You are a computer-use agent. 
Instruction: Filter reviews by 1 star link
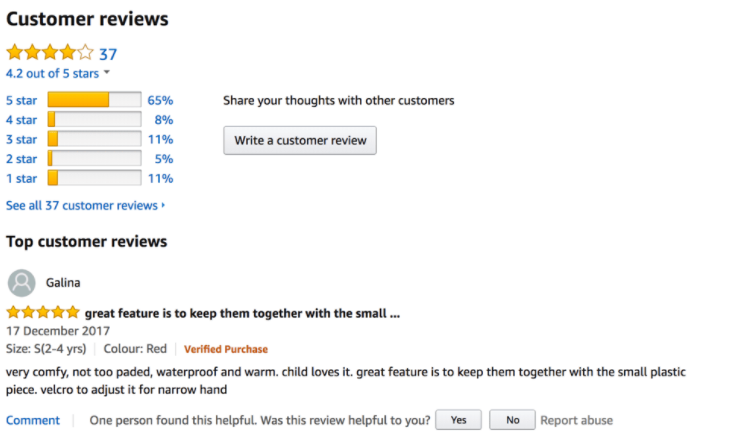pyautogui.click(x=21, y=179)
